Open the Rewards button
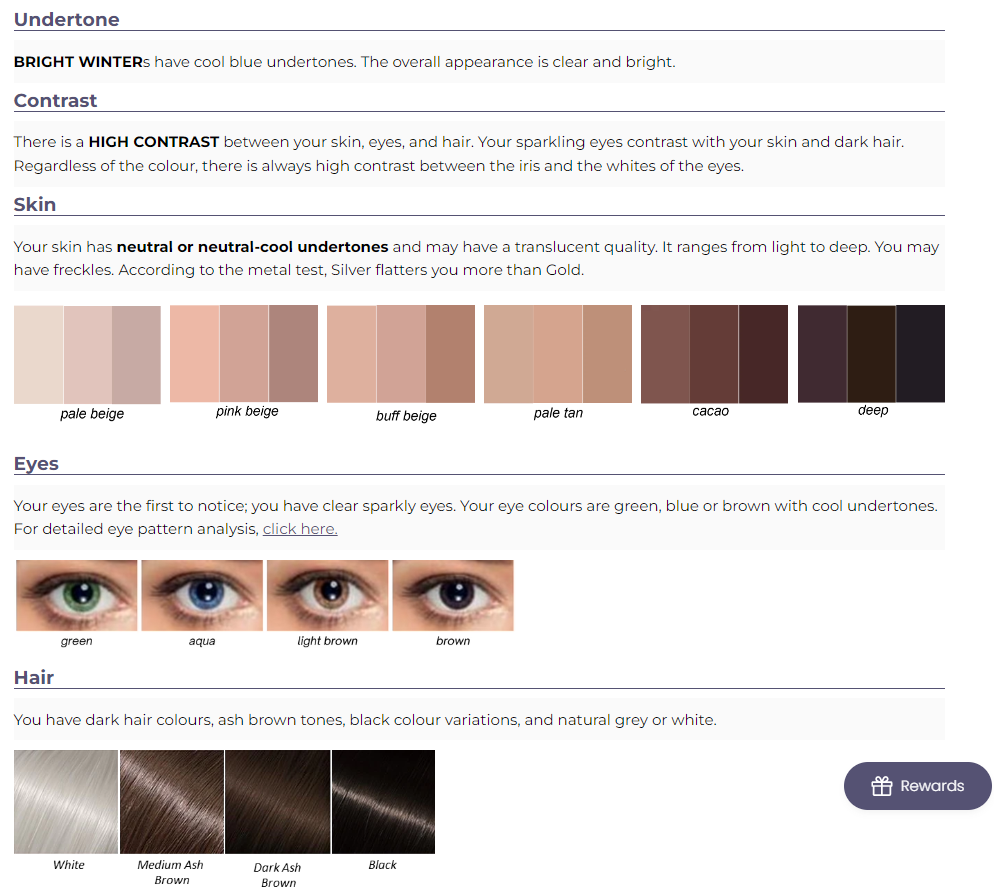Image resolution: width=994 pixels, height=894 pixels. [917, 786]
